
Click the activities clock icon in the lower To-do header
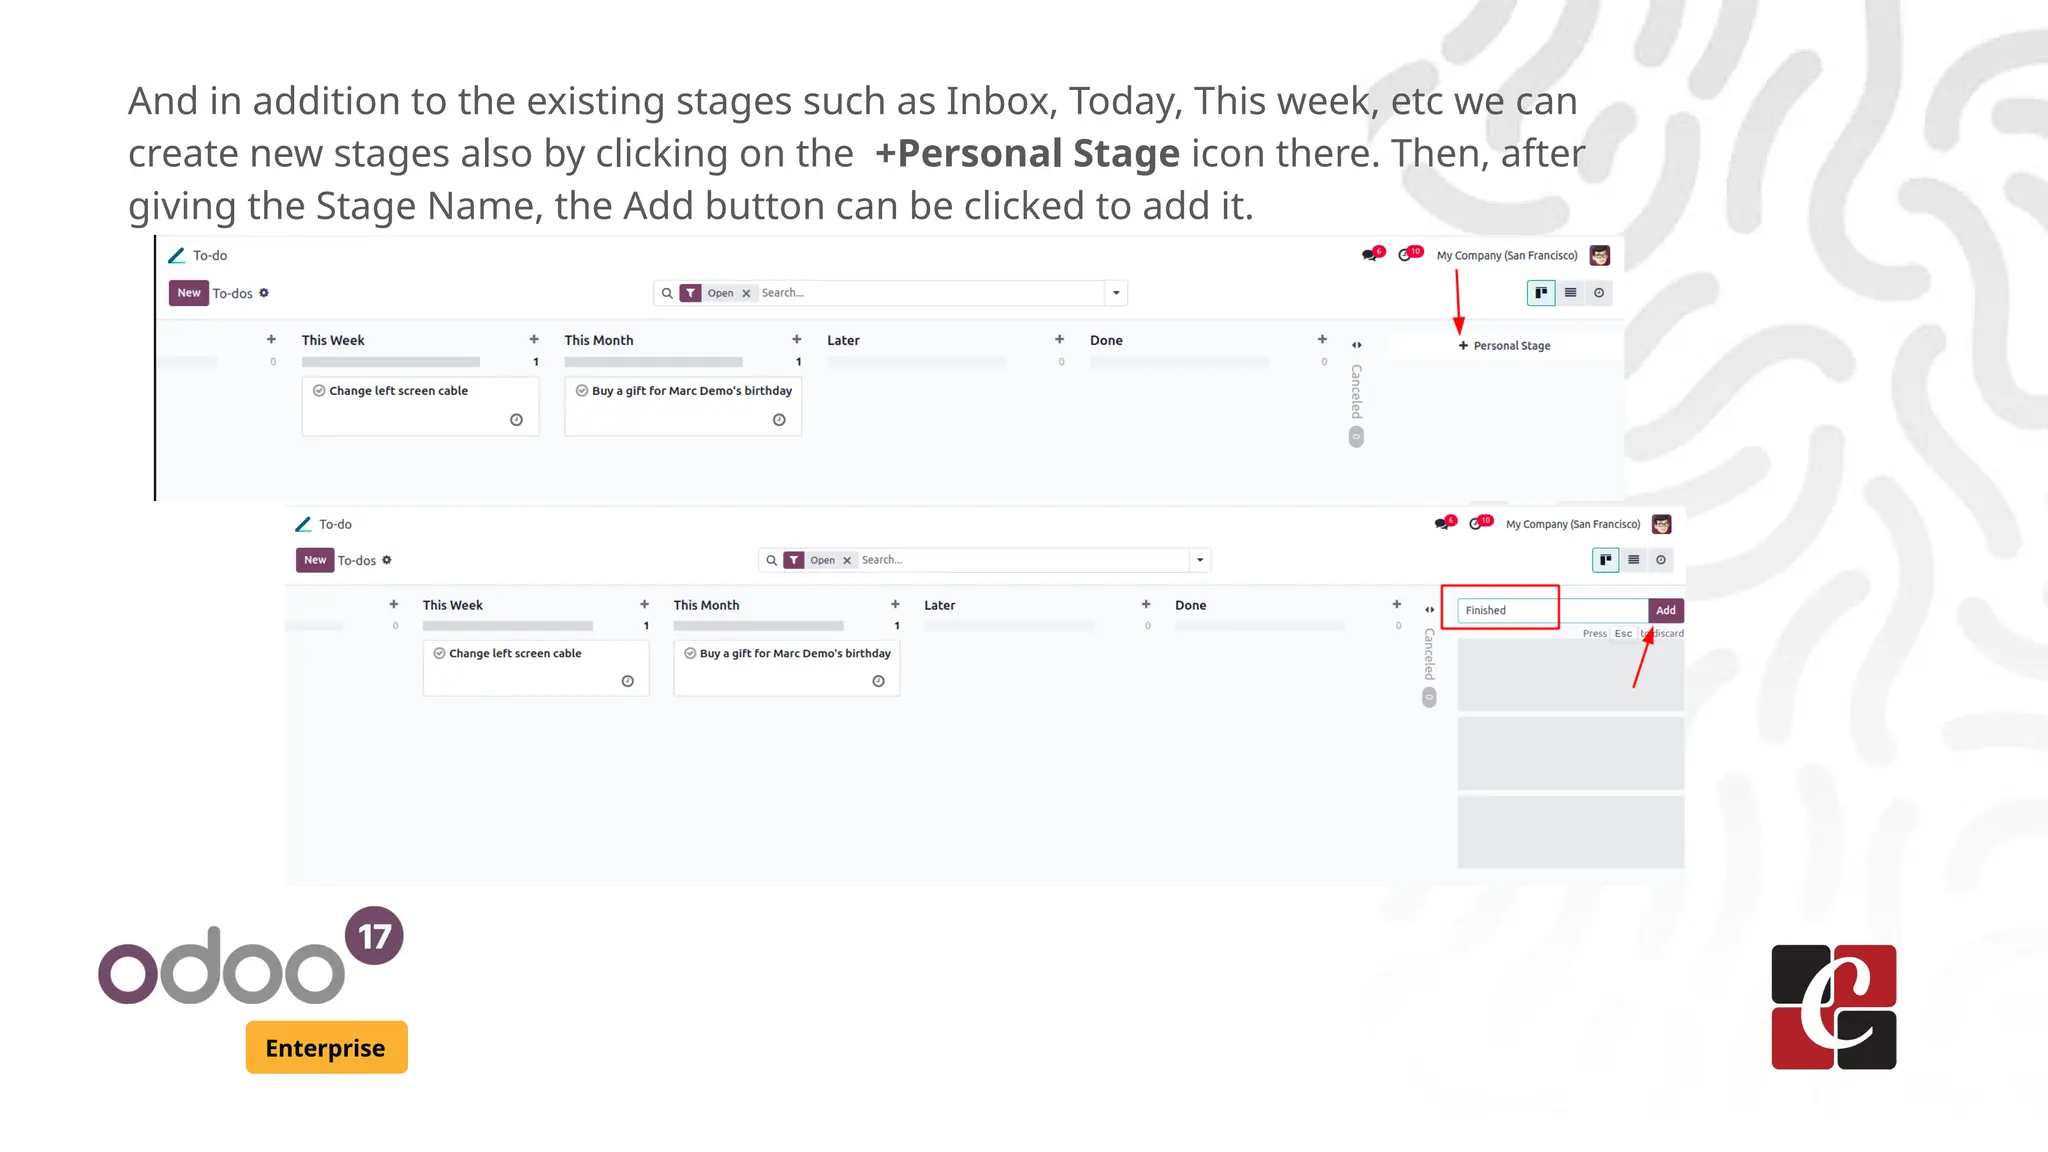click(1476, 524)
